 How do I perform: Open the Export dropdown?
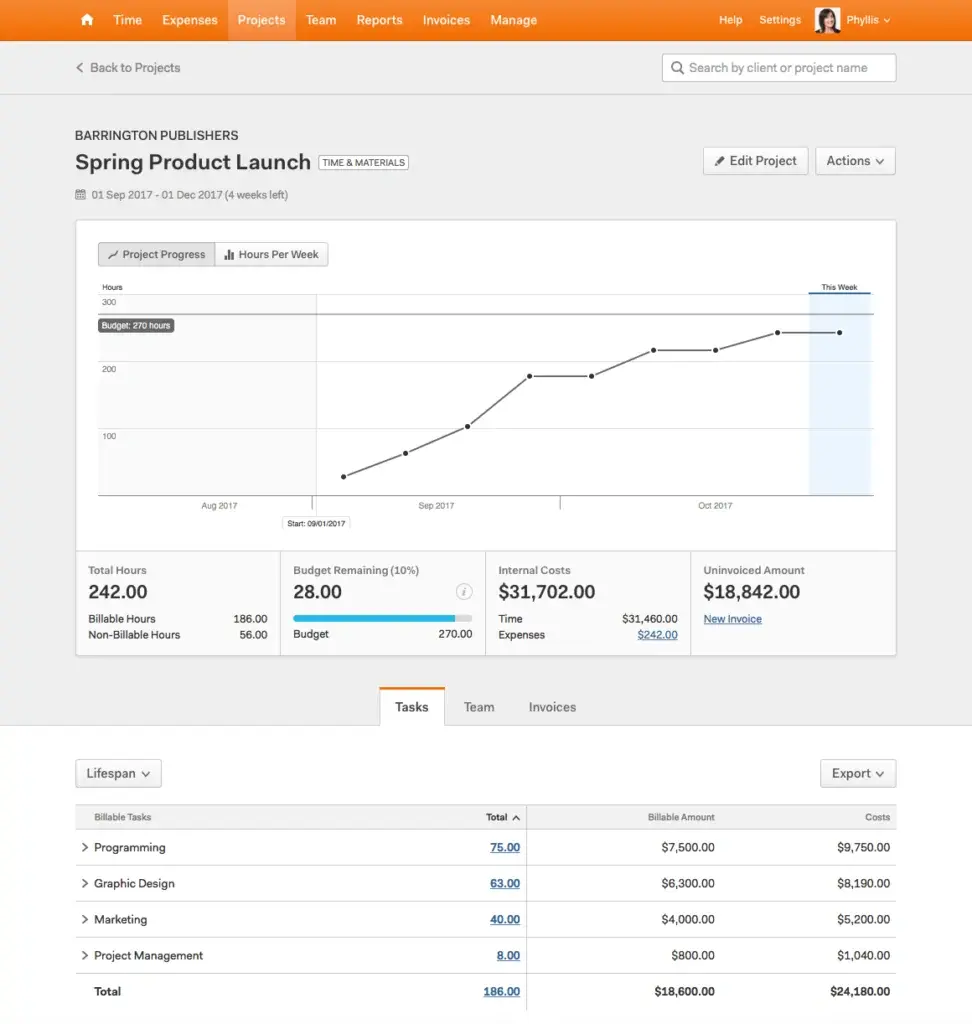(x=857, y=773)
